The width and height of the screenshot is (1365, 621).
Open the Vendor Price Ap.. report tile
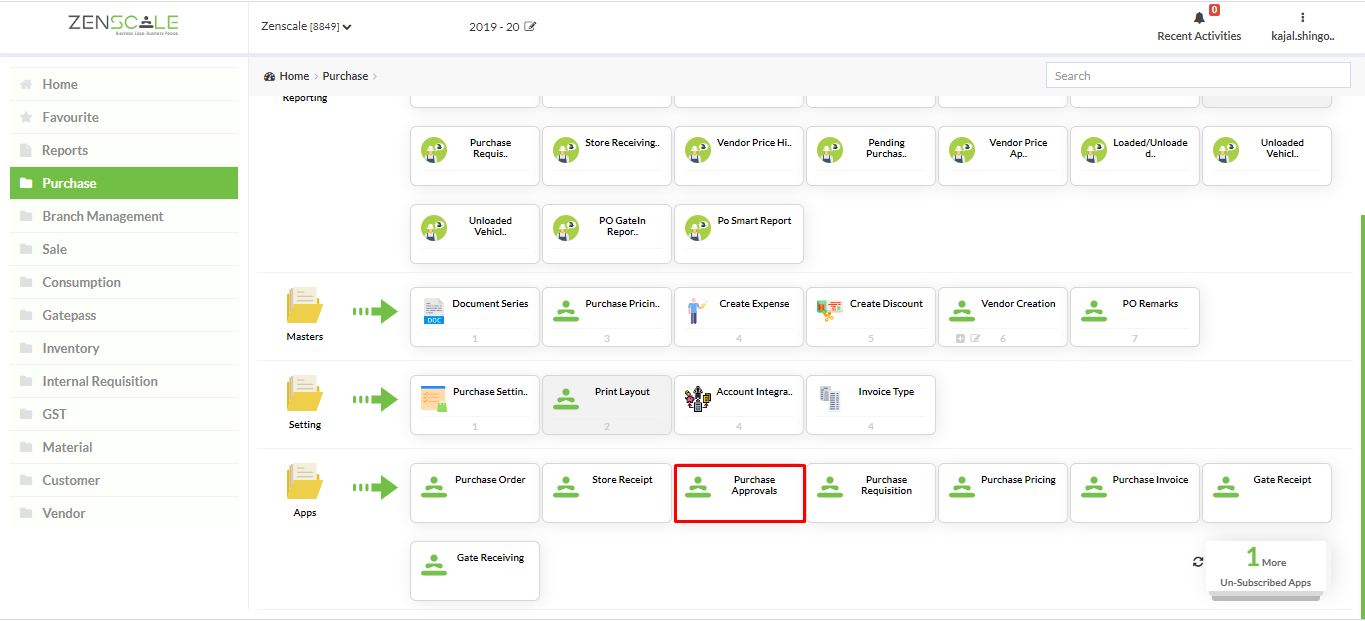click(x=1003, y=156)
